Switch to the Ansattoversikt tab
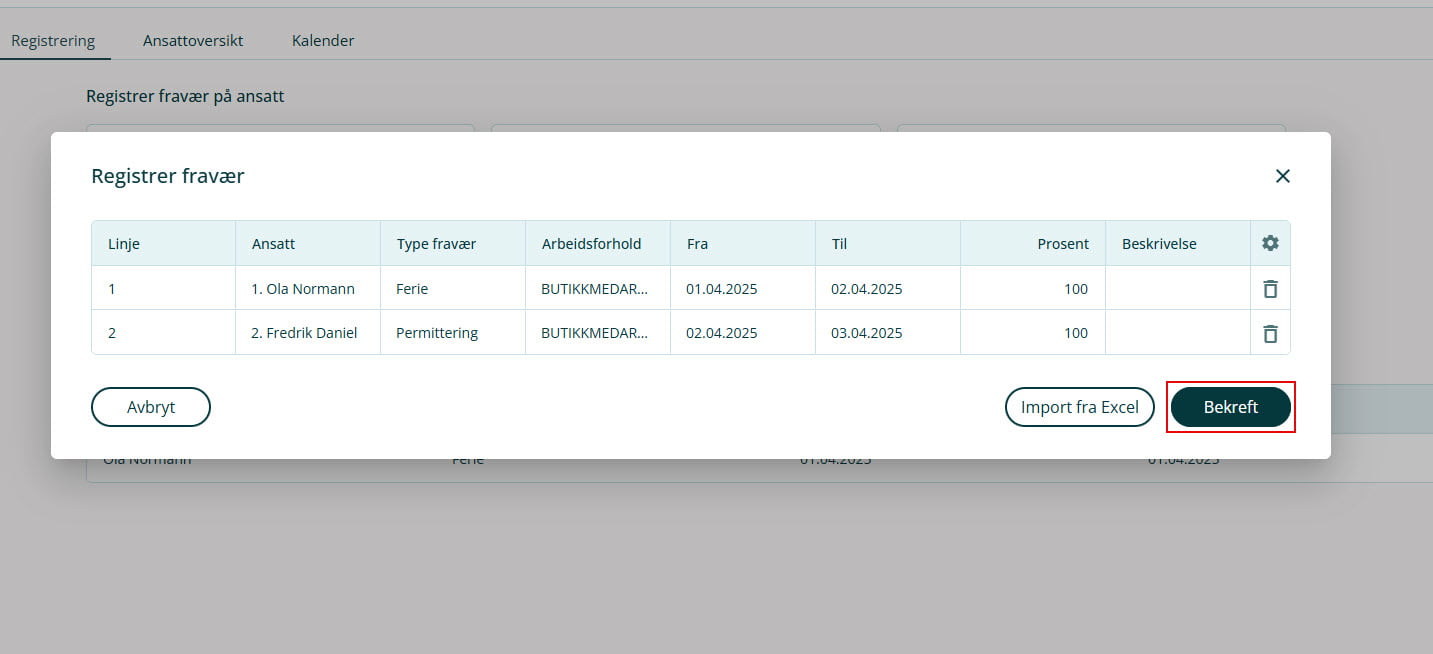Viewport: 1433px width, 654px height. click(x=193, y=41)
